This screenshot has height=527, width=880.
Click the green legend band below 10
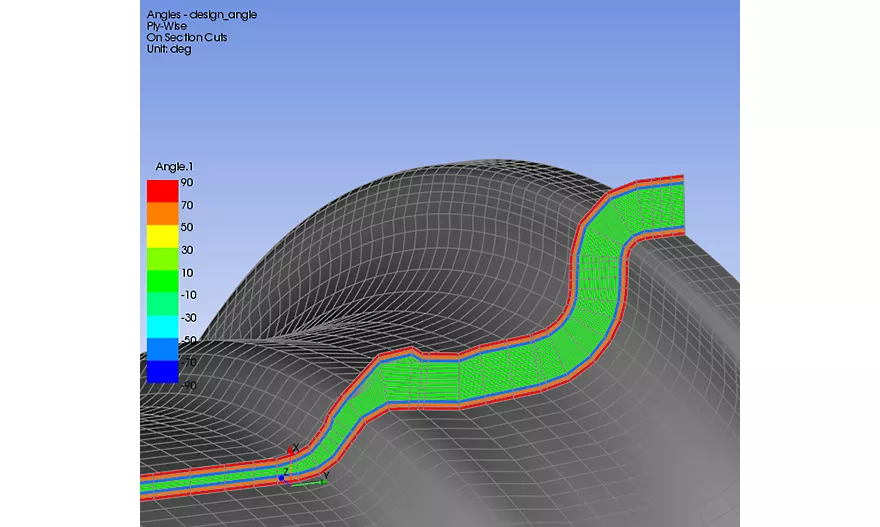[x=162, y=281]
